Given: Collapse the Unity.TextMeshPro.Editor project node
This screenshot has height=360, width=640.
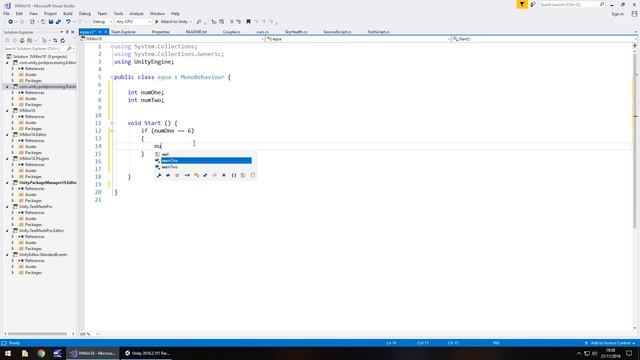Looking at the screenshot, I should (x=7, y=231).
